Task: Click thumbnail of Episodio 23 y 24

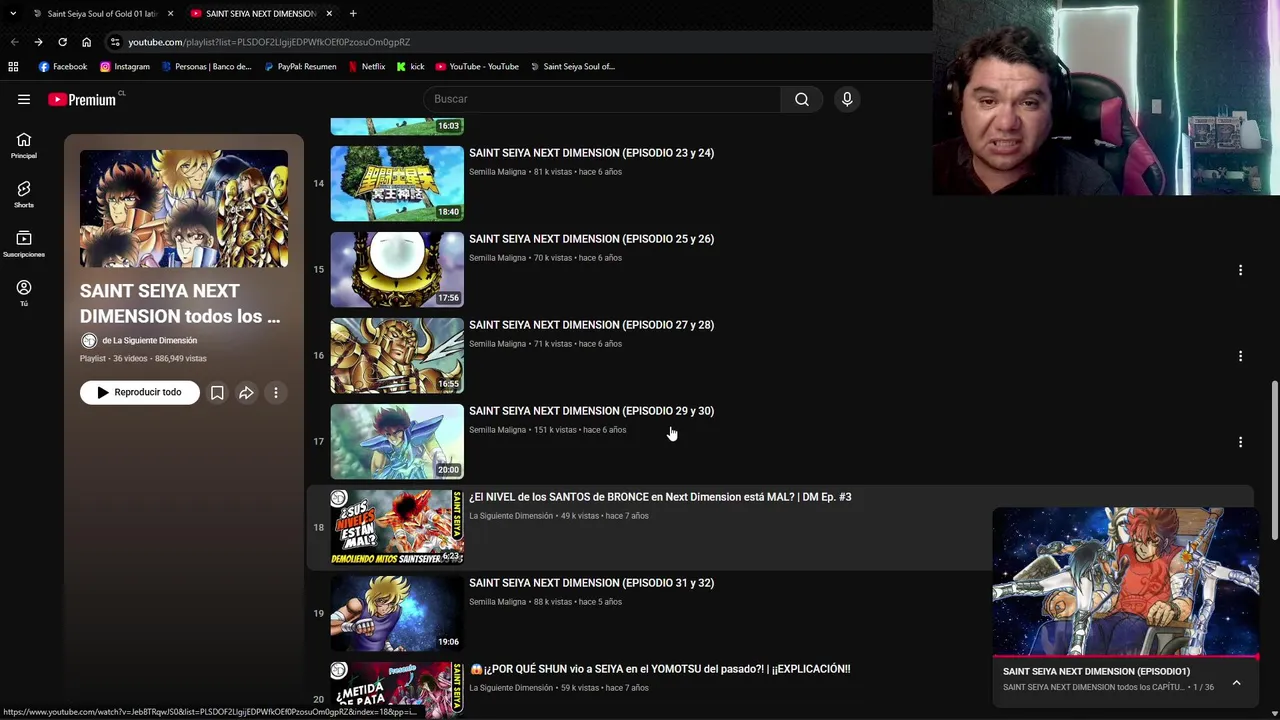Action: coord(397,184)
